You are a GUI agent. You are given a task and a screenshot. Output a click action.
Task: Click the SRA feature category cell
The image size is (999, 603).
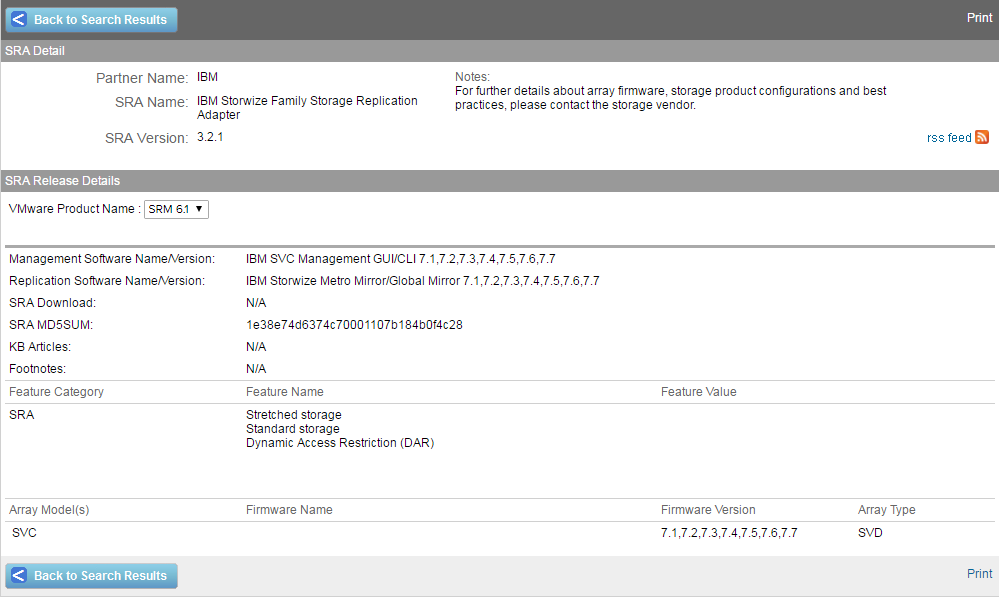[x=22, y=415]
